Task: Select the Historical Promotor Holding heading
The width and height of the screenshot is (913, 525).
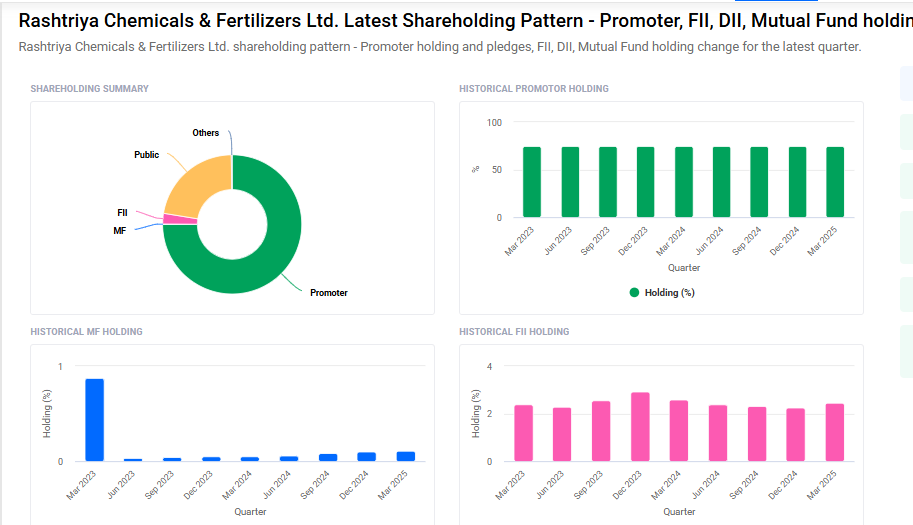Action: tap(534, 88)
